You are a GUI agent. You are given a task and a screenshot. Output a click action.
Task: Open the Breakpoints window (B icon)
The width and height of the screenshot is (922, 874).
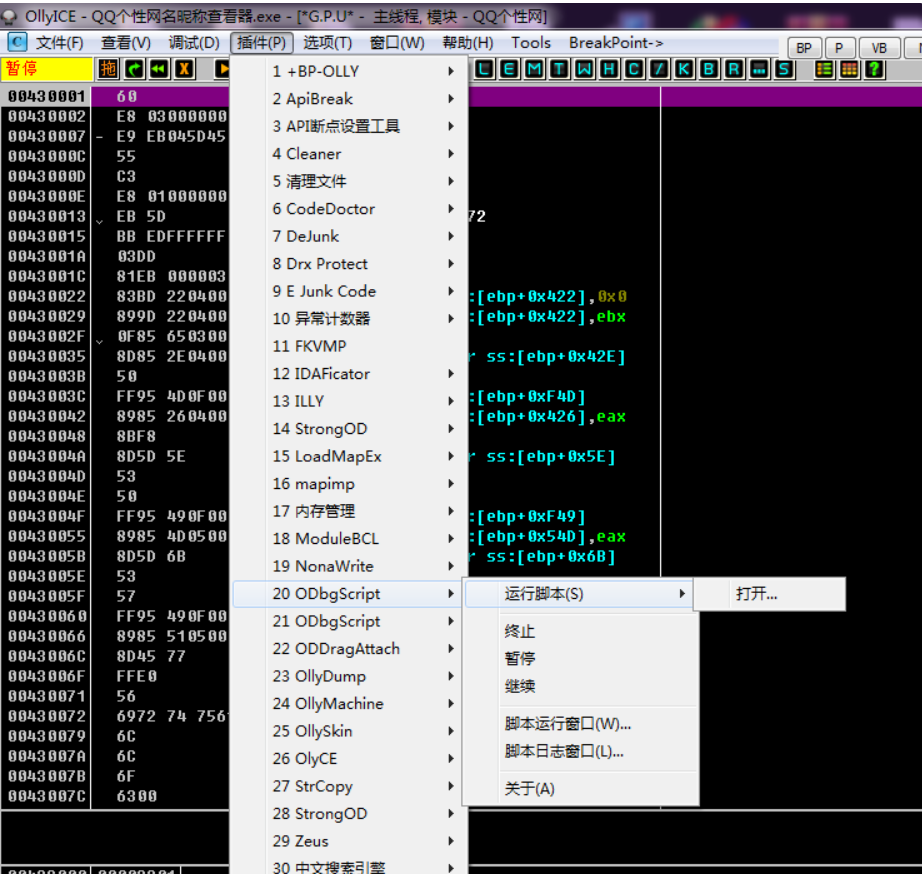pyautogui.click(x=709, y=69)
